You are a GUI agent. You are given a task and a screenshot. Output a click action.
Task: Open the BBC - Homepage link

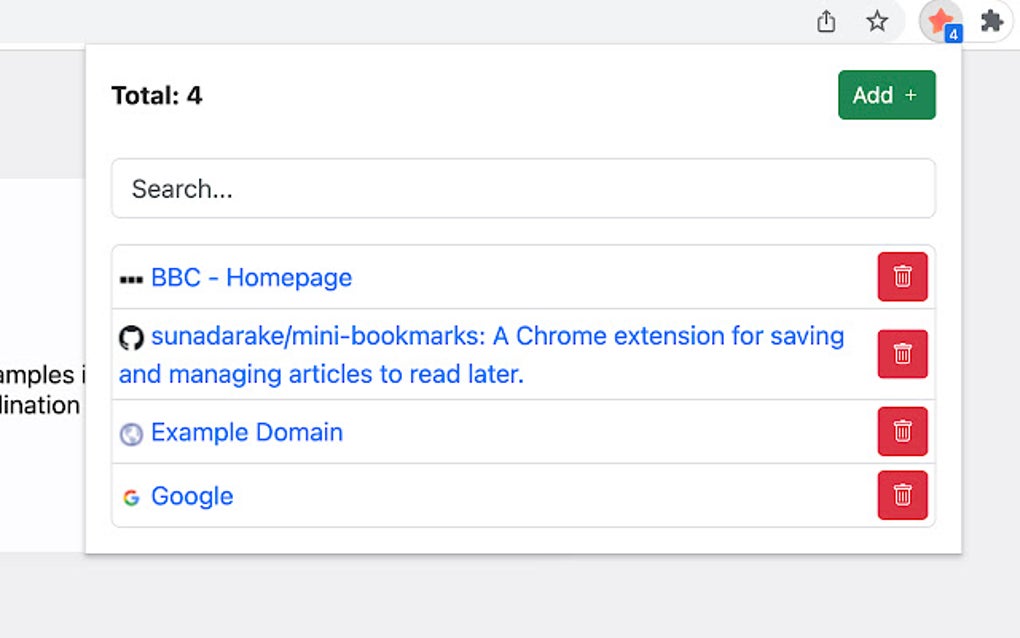tap(251, 277)
